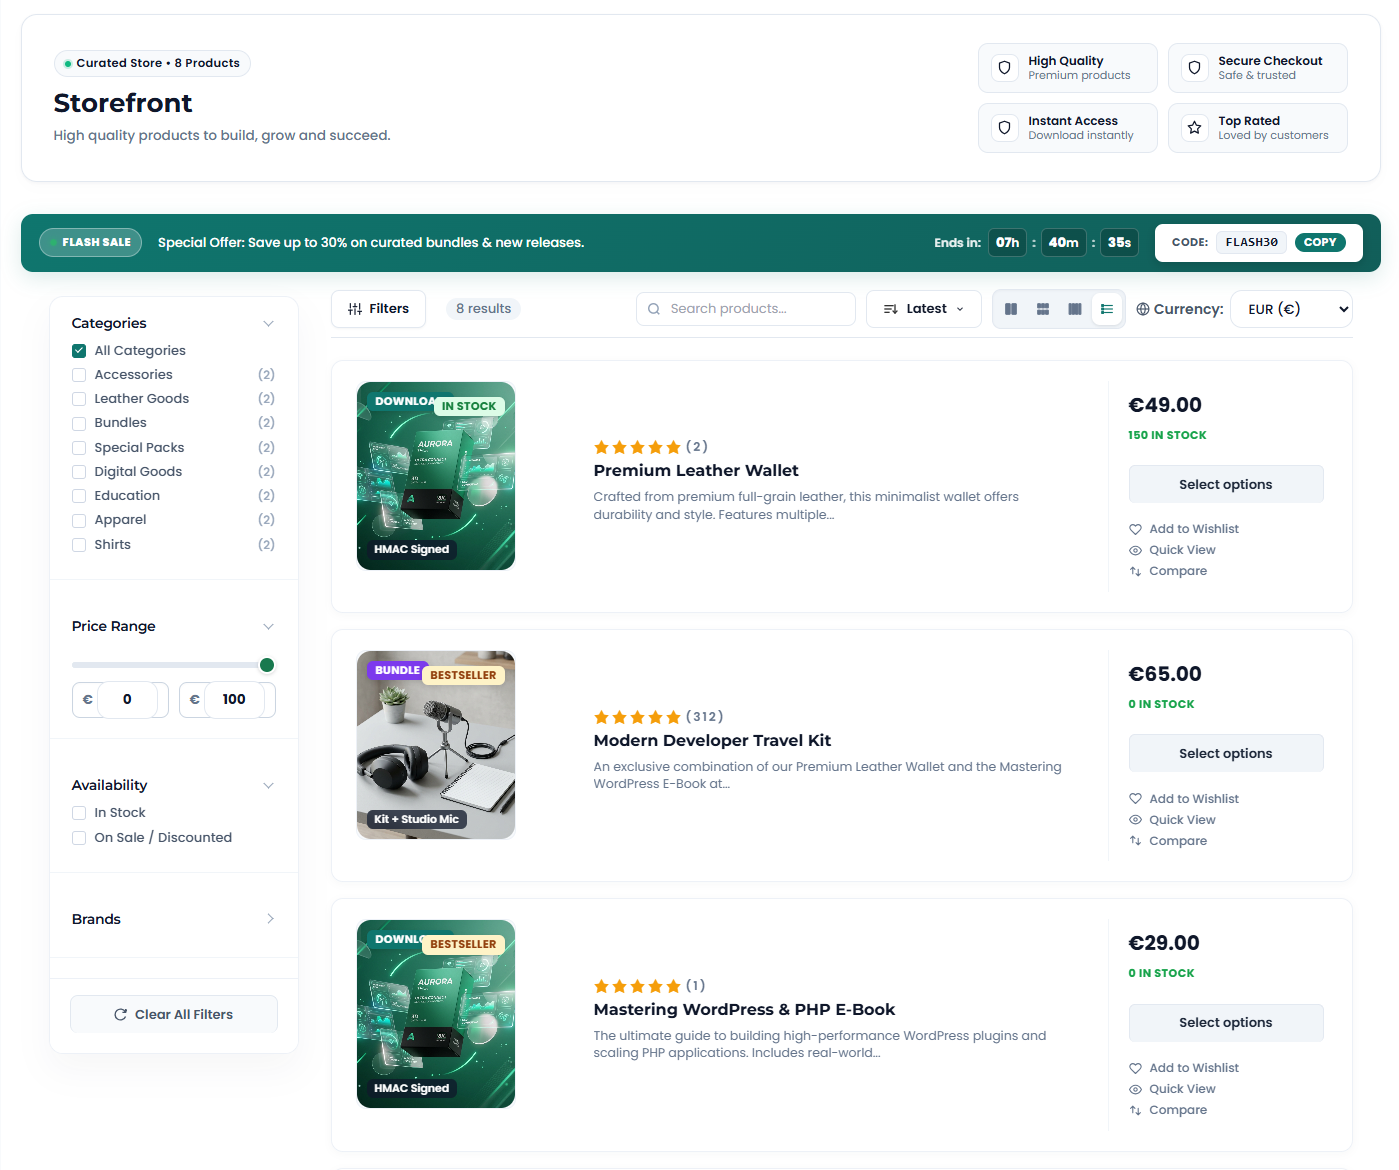Screen dimensions: 1399x1170
Task: Open Quick View for Premium Leather Wallet
Action: [1173, 550]
